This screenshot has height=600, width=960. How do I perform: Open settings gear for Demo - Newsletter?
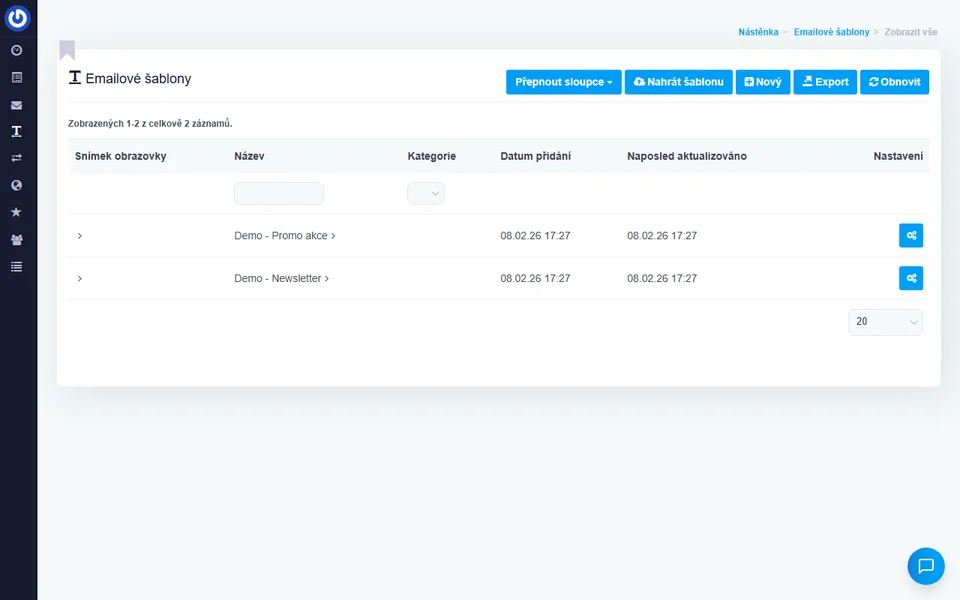[x=910, y=278]
